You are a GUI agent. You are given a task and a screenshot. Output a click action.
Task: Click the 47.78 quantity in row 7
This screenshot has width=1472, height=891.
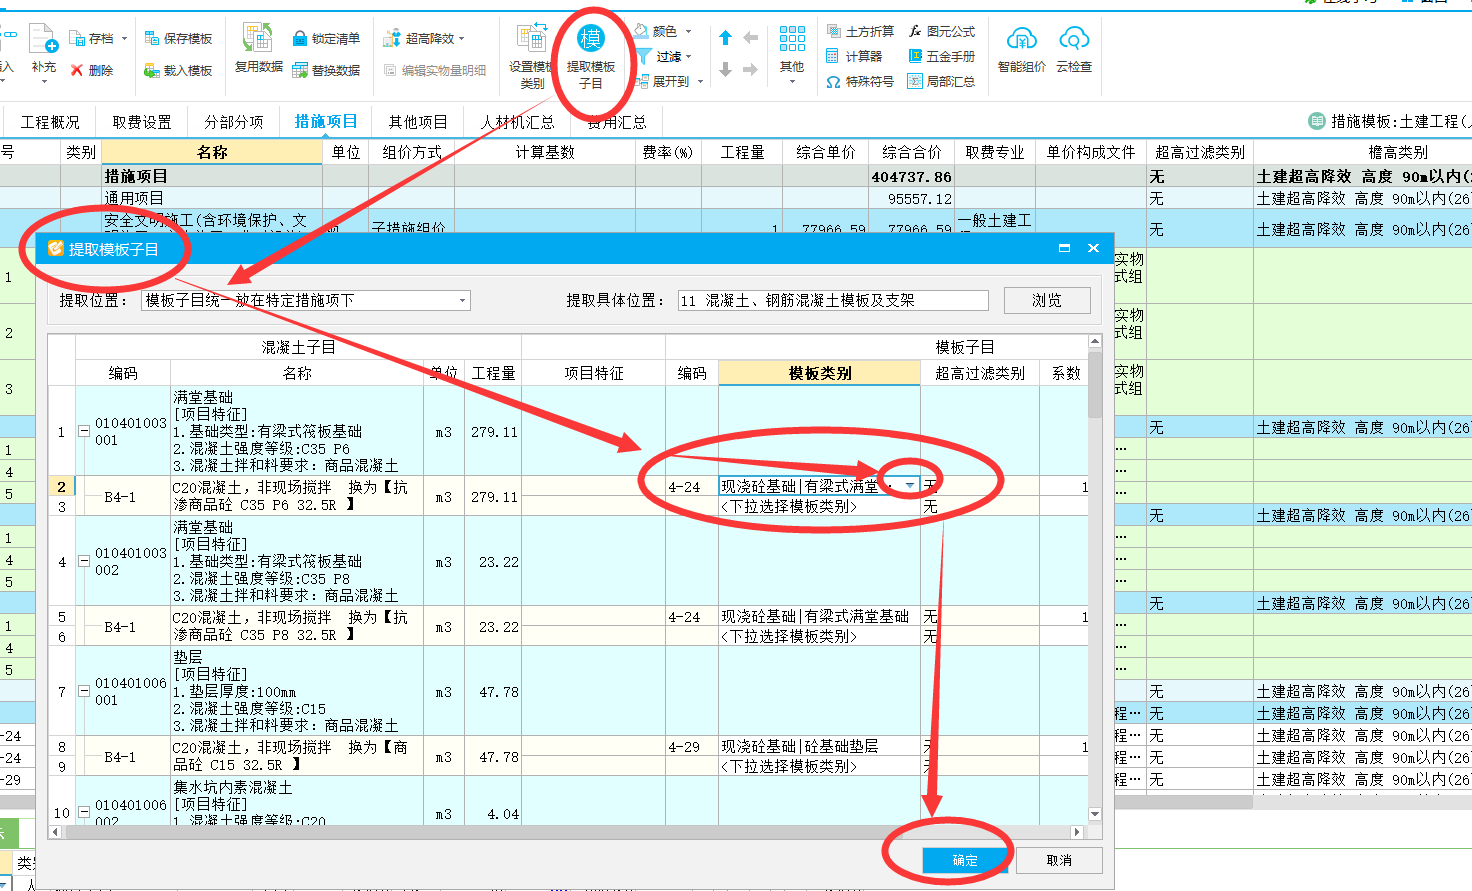tap(494, 692)
